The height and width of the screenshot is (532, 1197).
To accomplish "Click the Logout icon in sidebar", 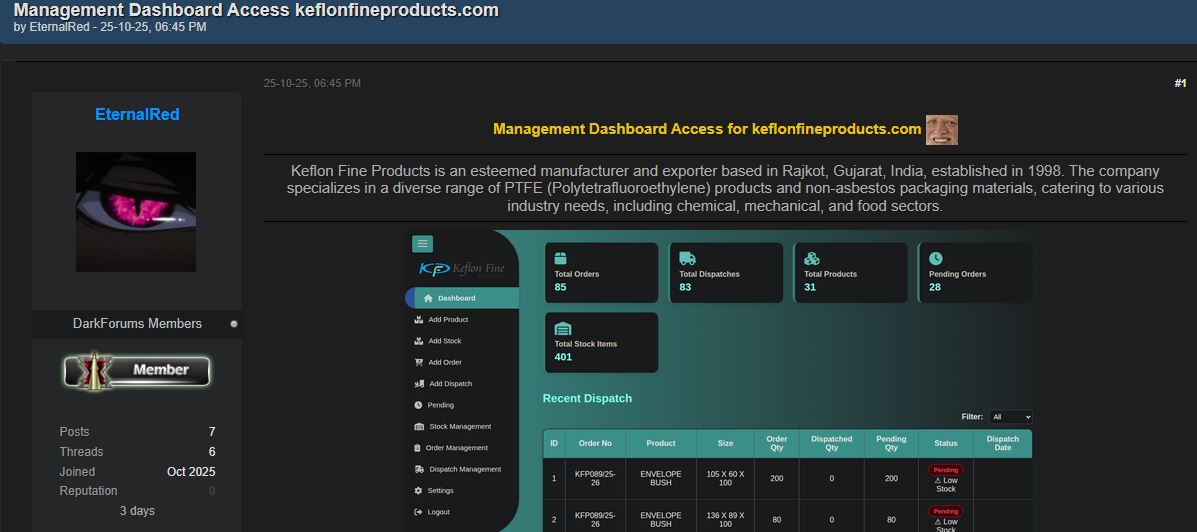I will click(419, 512).
